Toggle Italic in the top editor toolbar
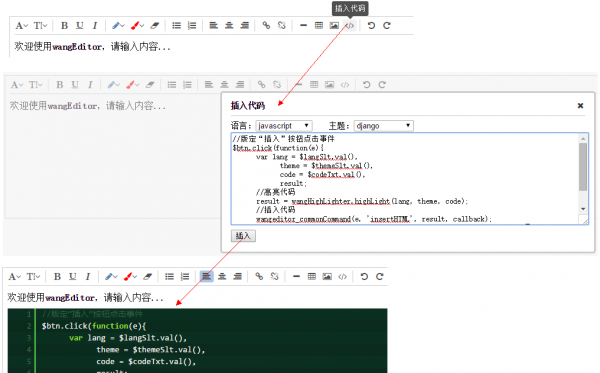 [x=95, y=26]
